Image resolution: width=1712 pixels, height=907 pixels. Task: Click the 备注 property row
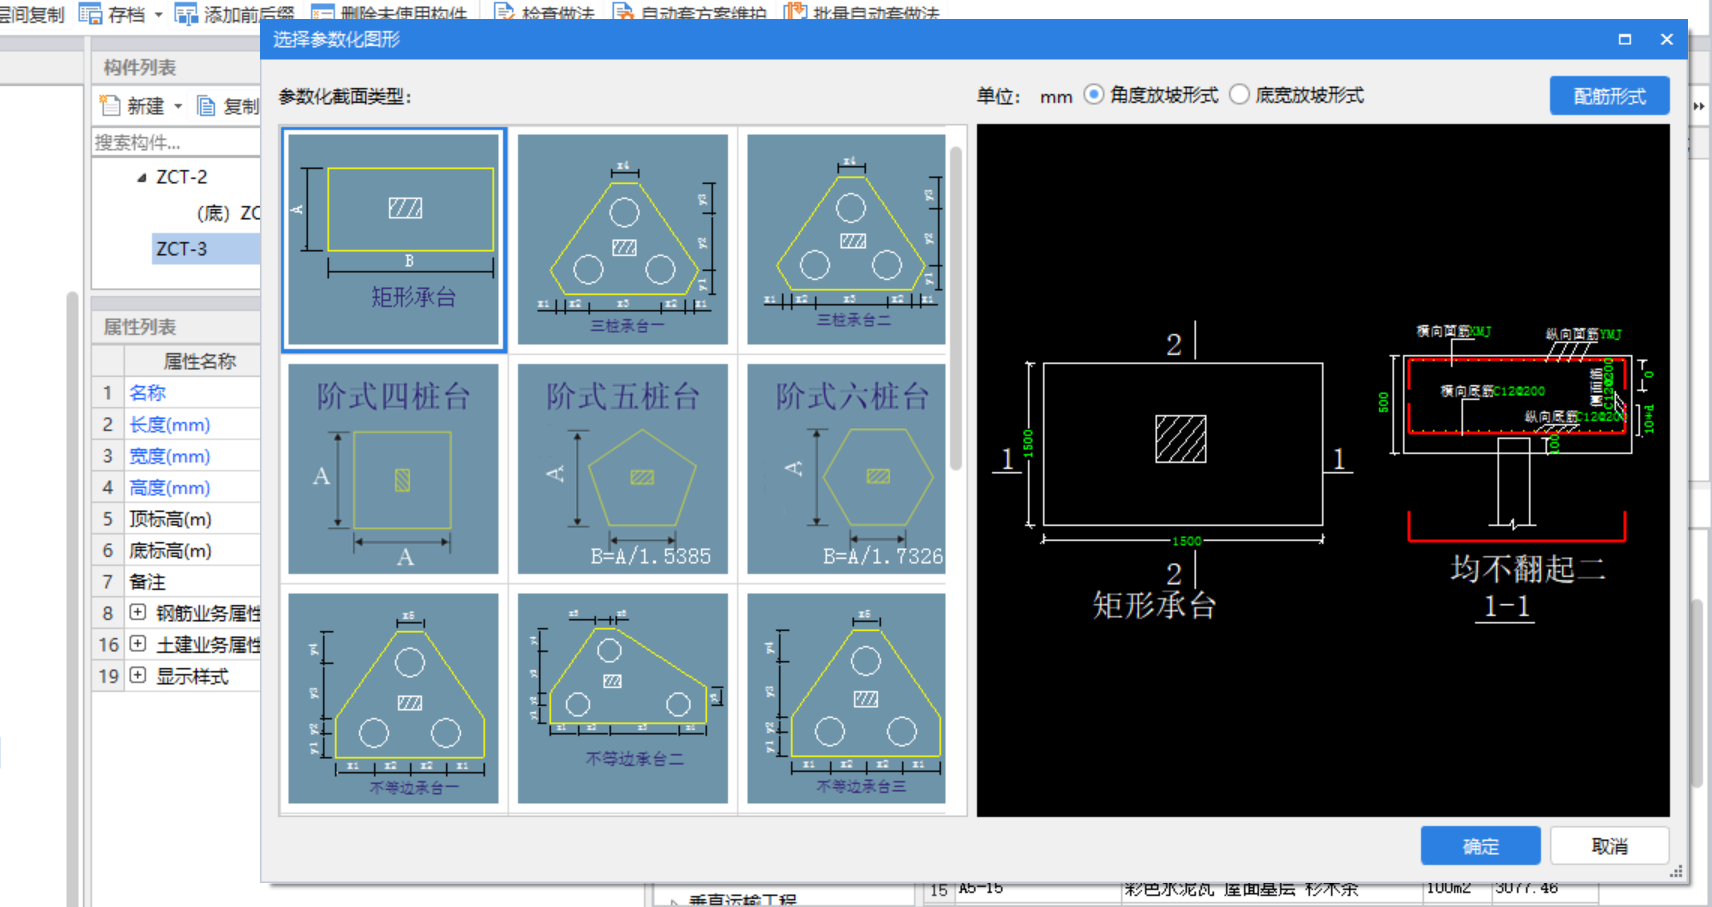pyautogui.click(x=176, y=582)
